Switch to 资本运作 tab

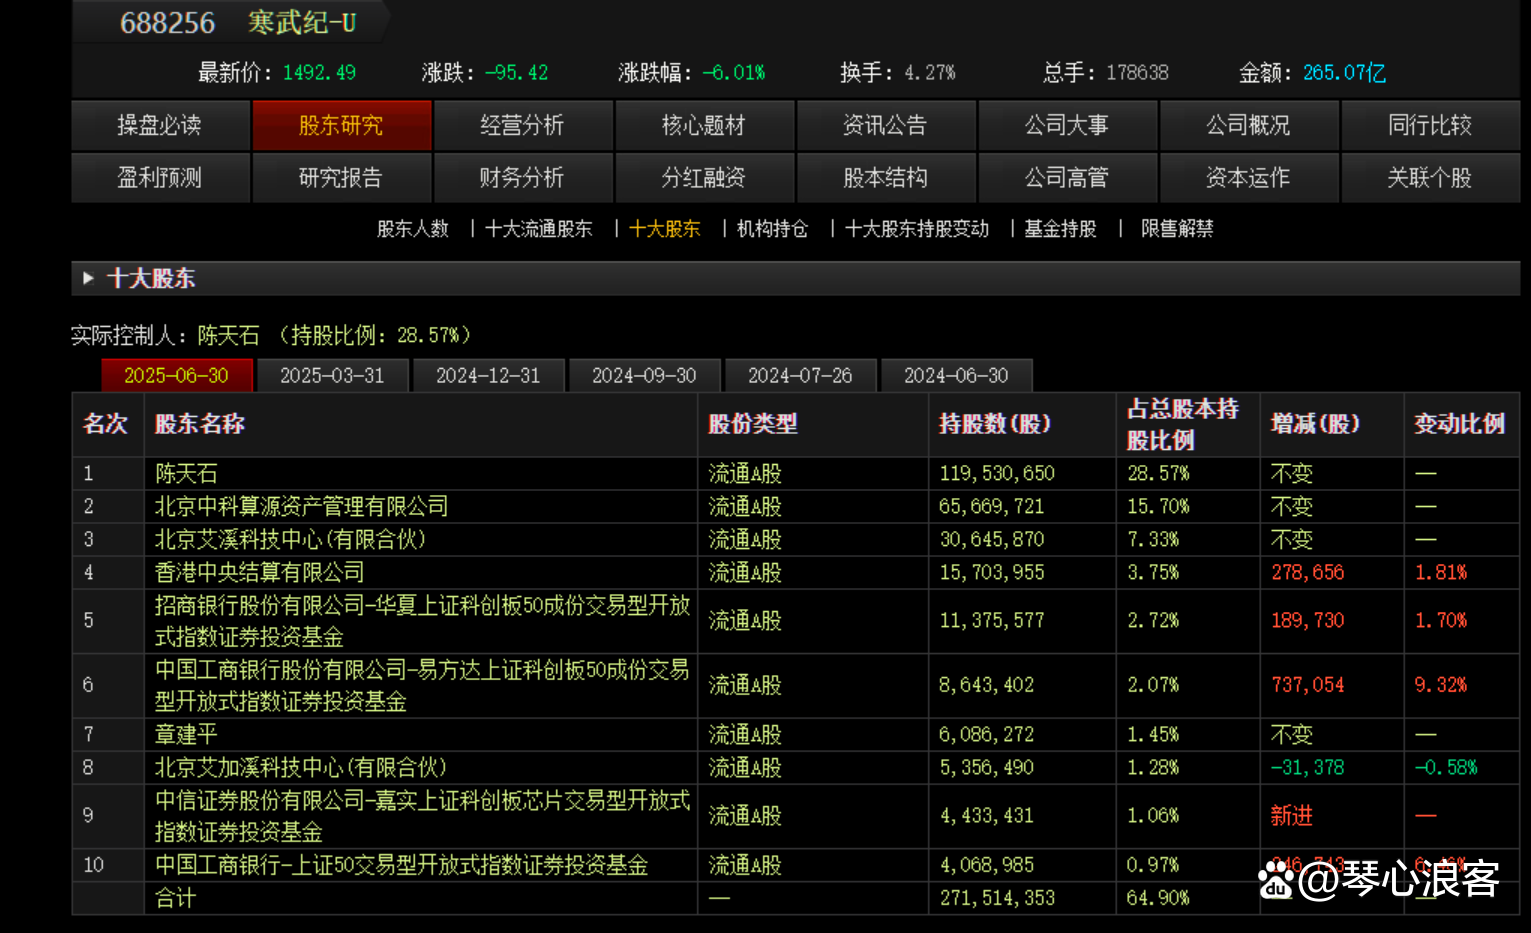(1248, 178)
